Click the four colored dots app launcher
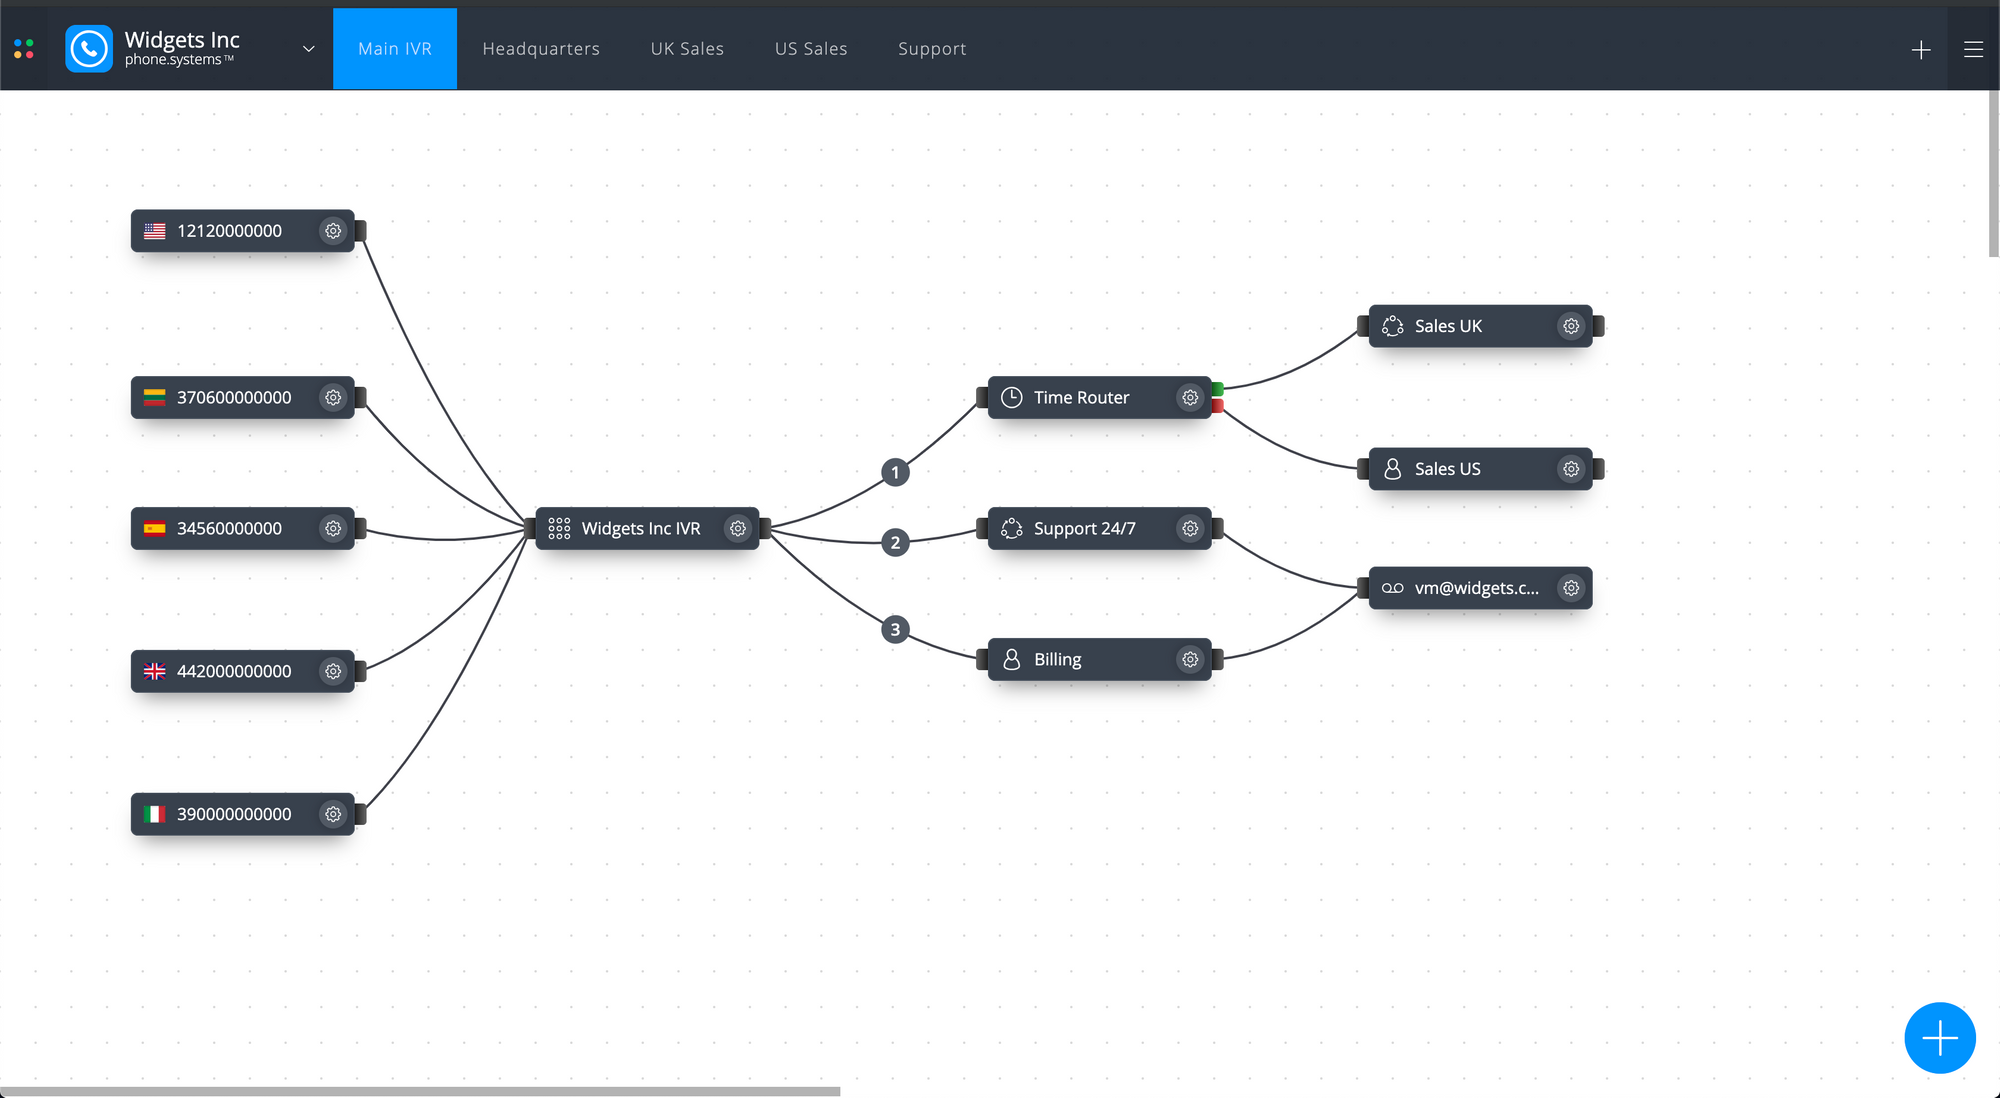Image resolution: width=2000 pixels, height=1098 pixels. (x=24, y=49)
